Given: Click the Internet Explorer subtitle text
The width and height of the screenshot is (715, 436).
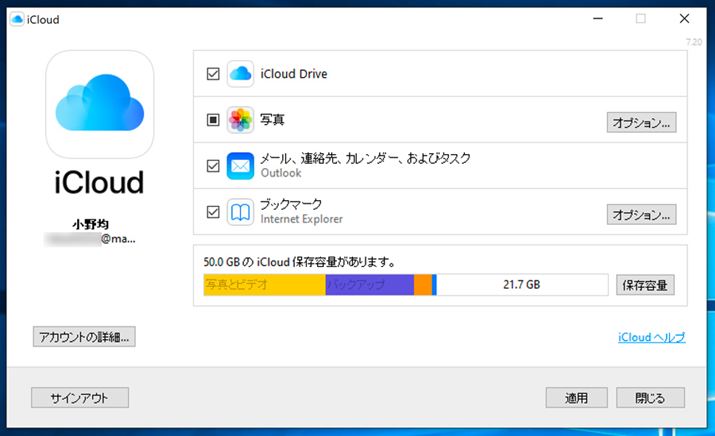Looking at the screenshot, I should [301, 219].
